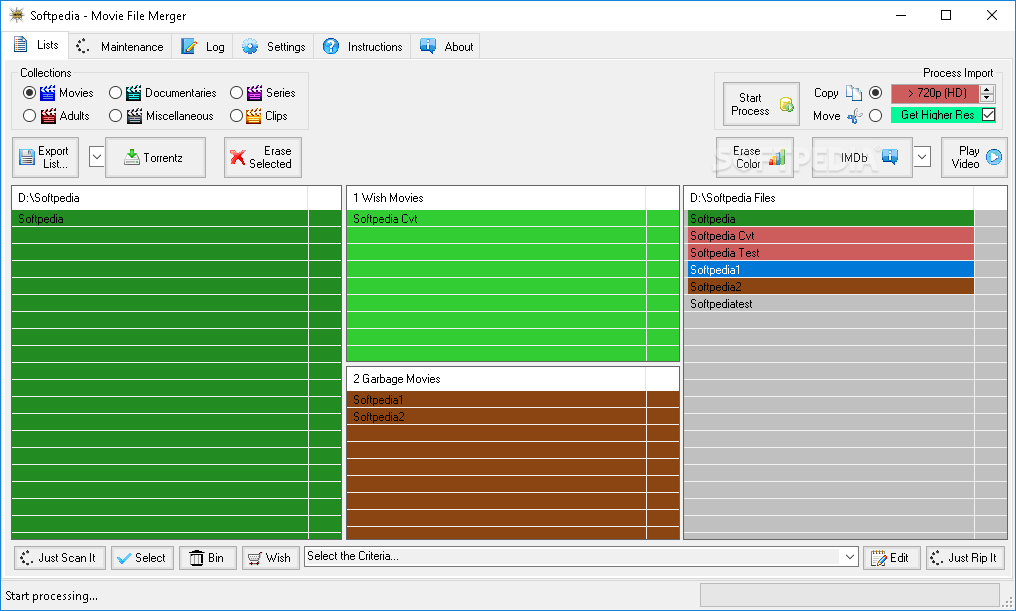
Task: Click the Torrentz button
Action: tap(156, 157)
